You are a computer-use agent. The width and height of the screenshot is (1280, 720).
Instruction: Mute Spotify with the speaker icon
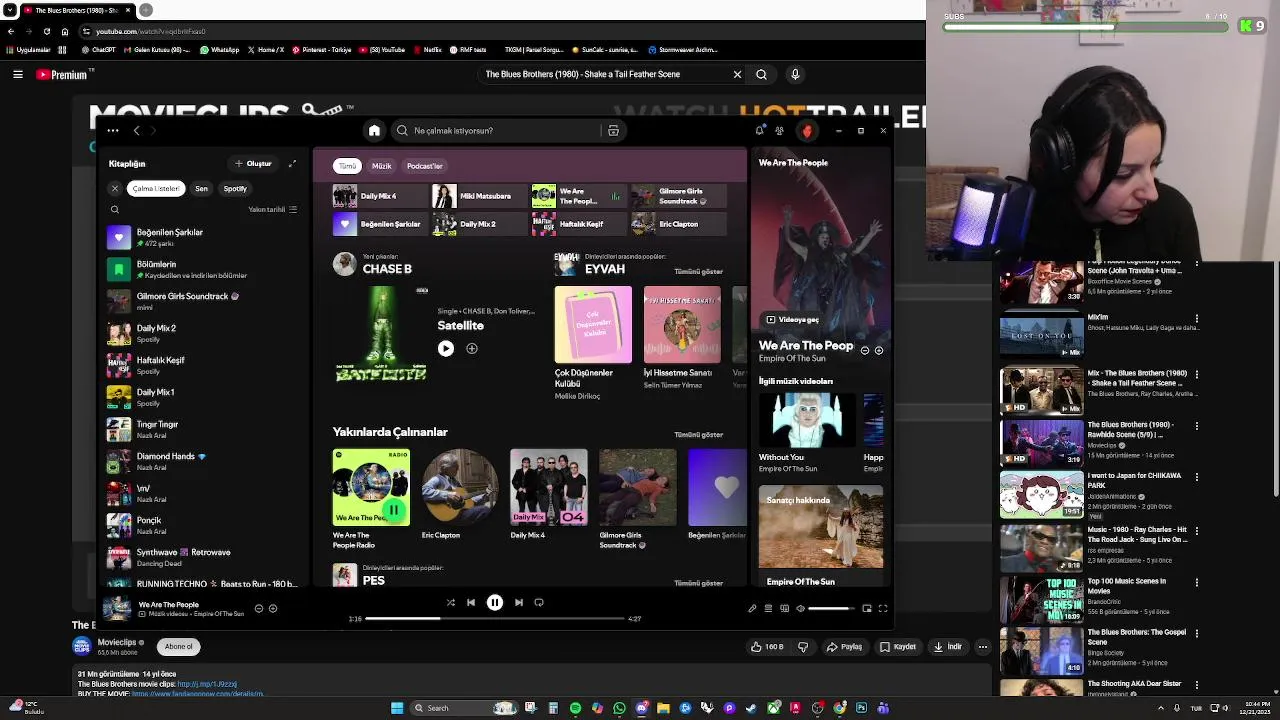[x=800, y=609]
